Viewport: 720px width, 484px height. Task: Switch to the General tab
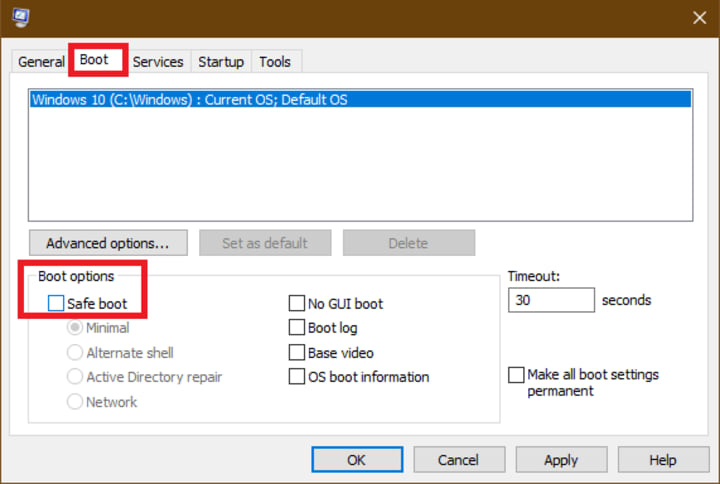41,62
